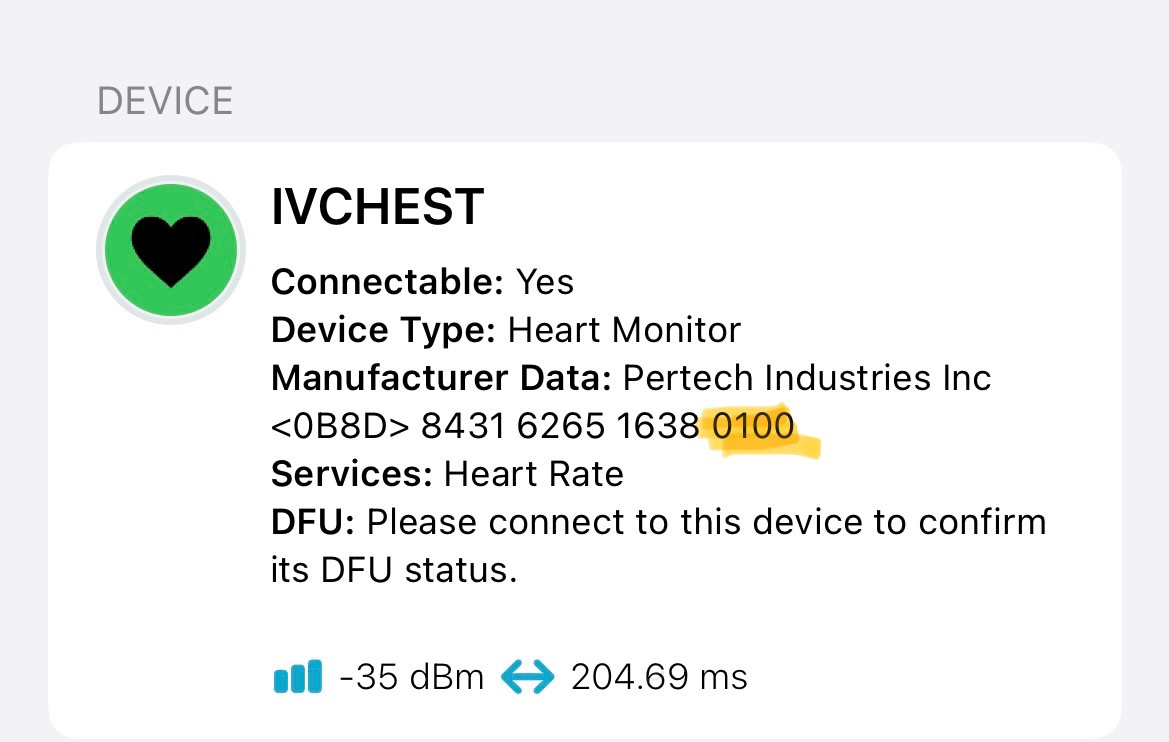Tap the <0B8D> company identifier

point(340,426)
